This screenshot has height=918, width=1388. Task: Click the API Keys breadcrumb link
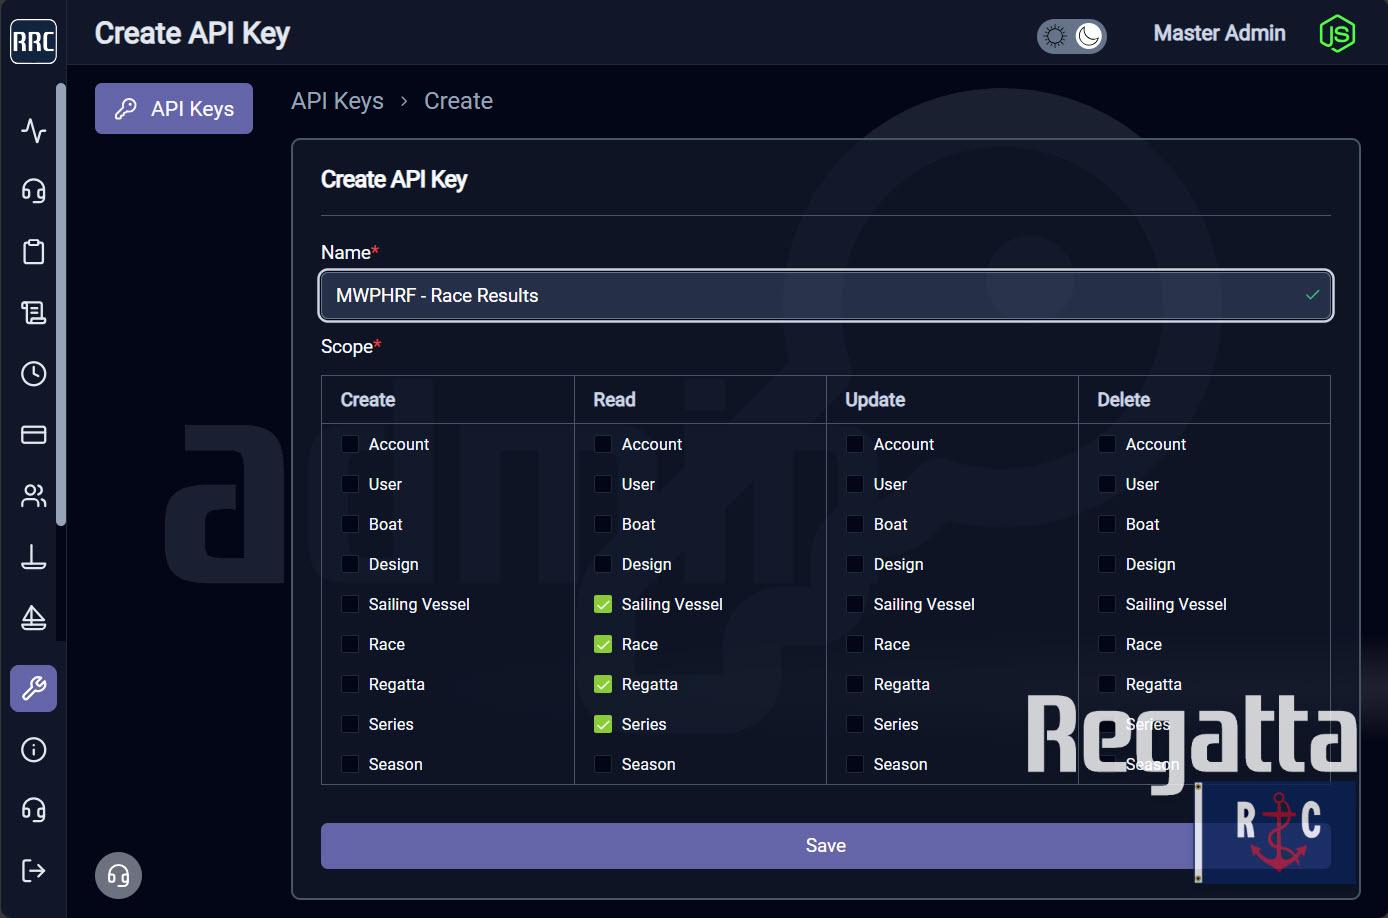pyautogui.click(x=337, y=100)
